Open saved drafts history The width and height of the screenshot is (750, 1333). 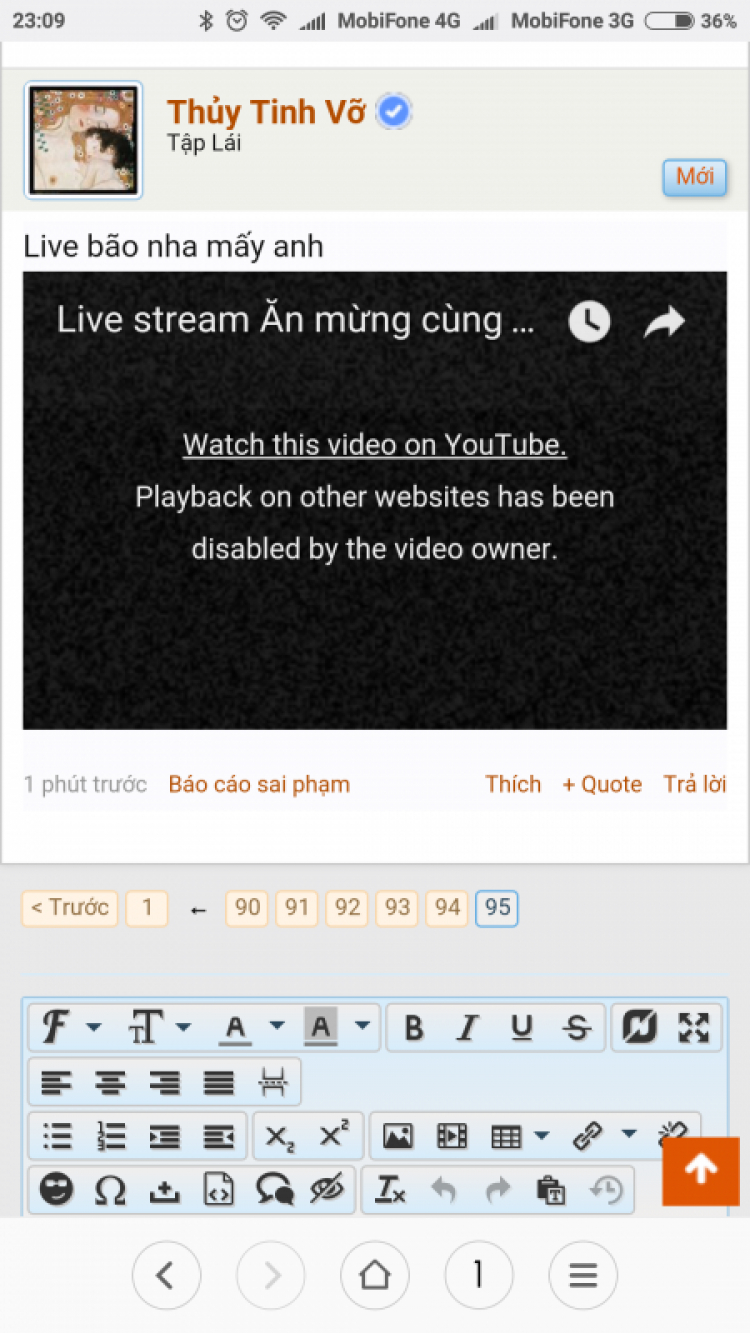pos(606,1190)
